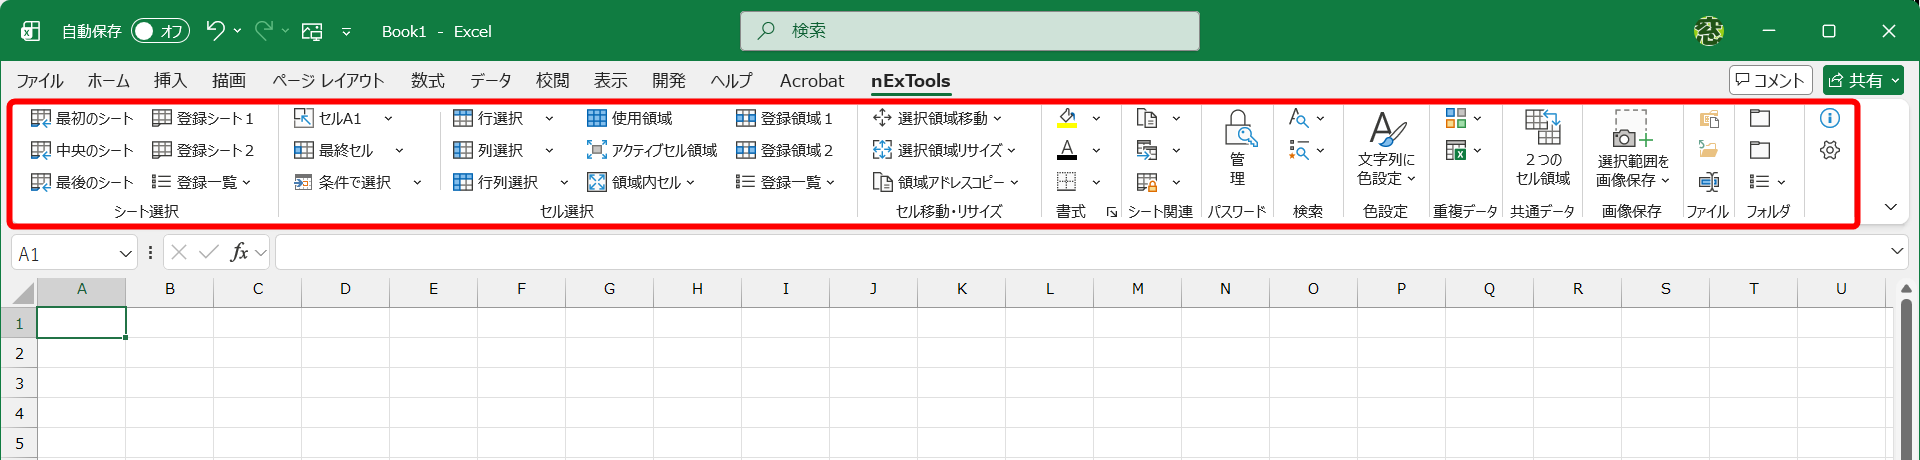Jump to 最初のシート
This screenshot has height=460, width=1920.
tap(82, 118)
